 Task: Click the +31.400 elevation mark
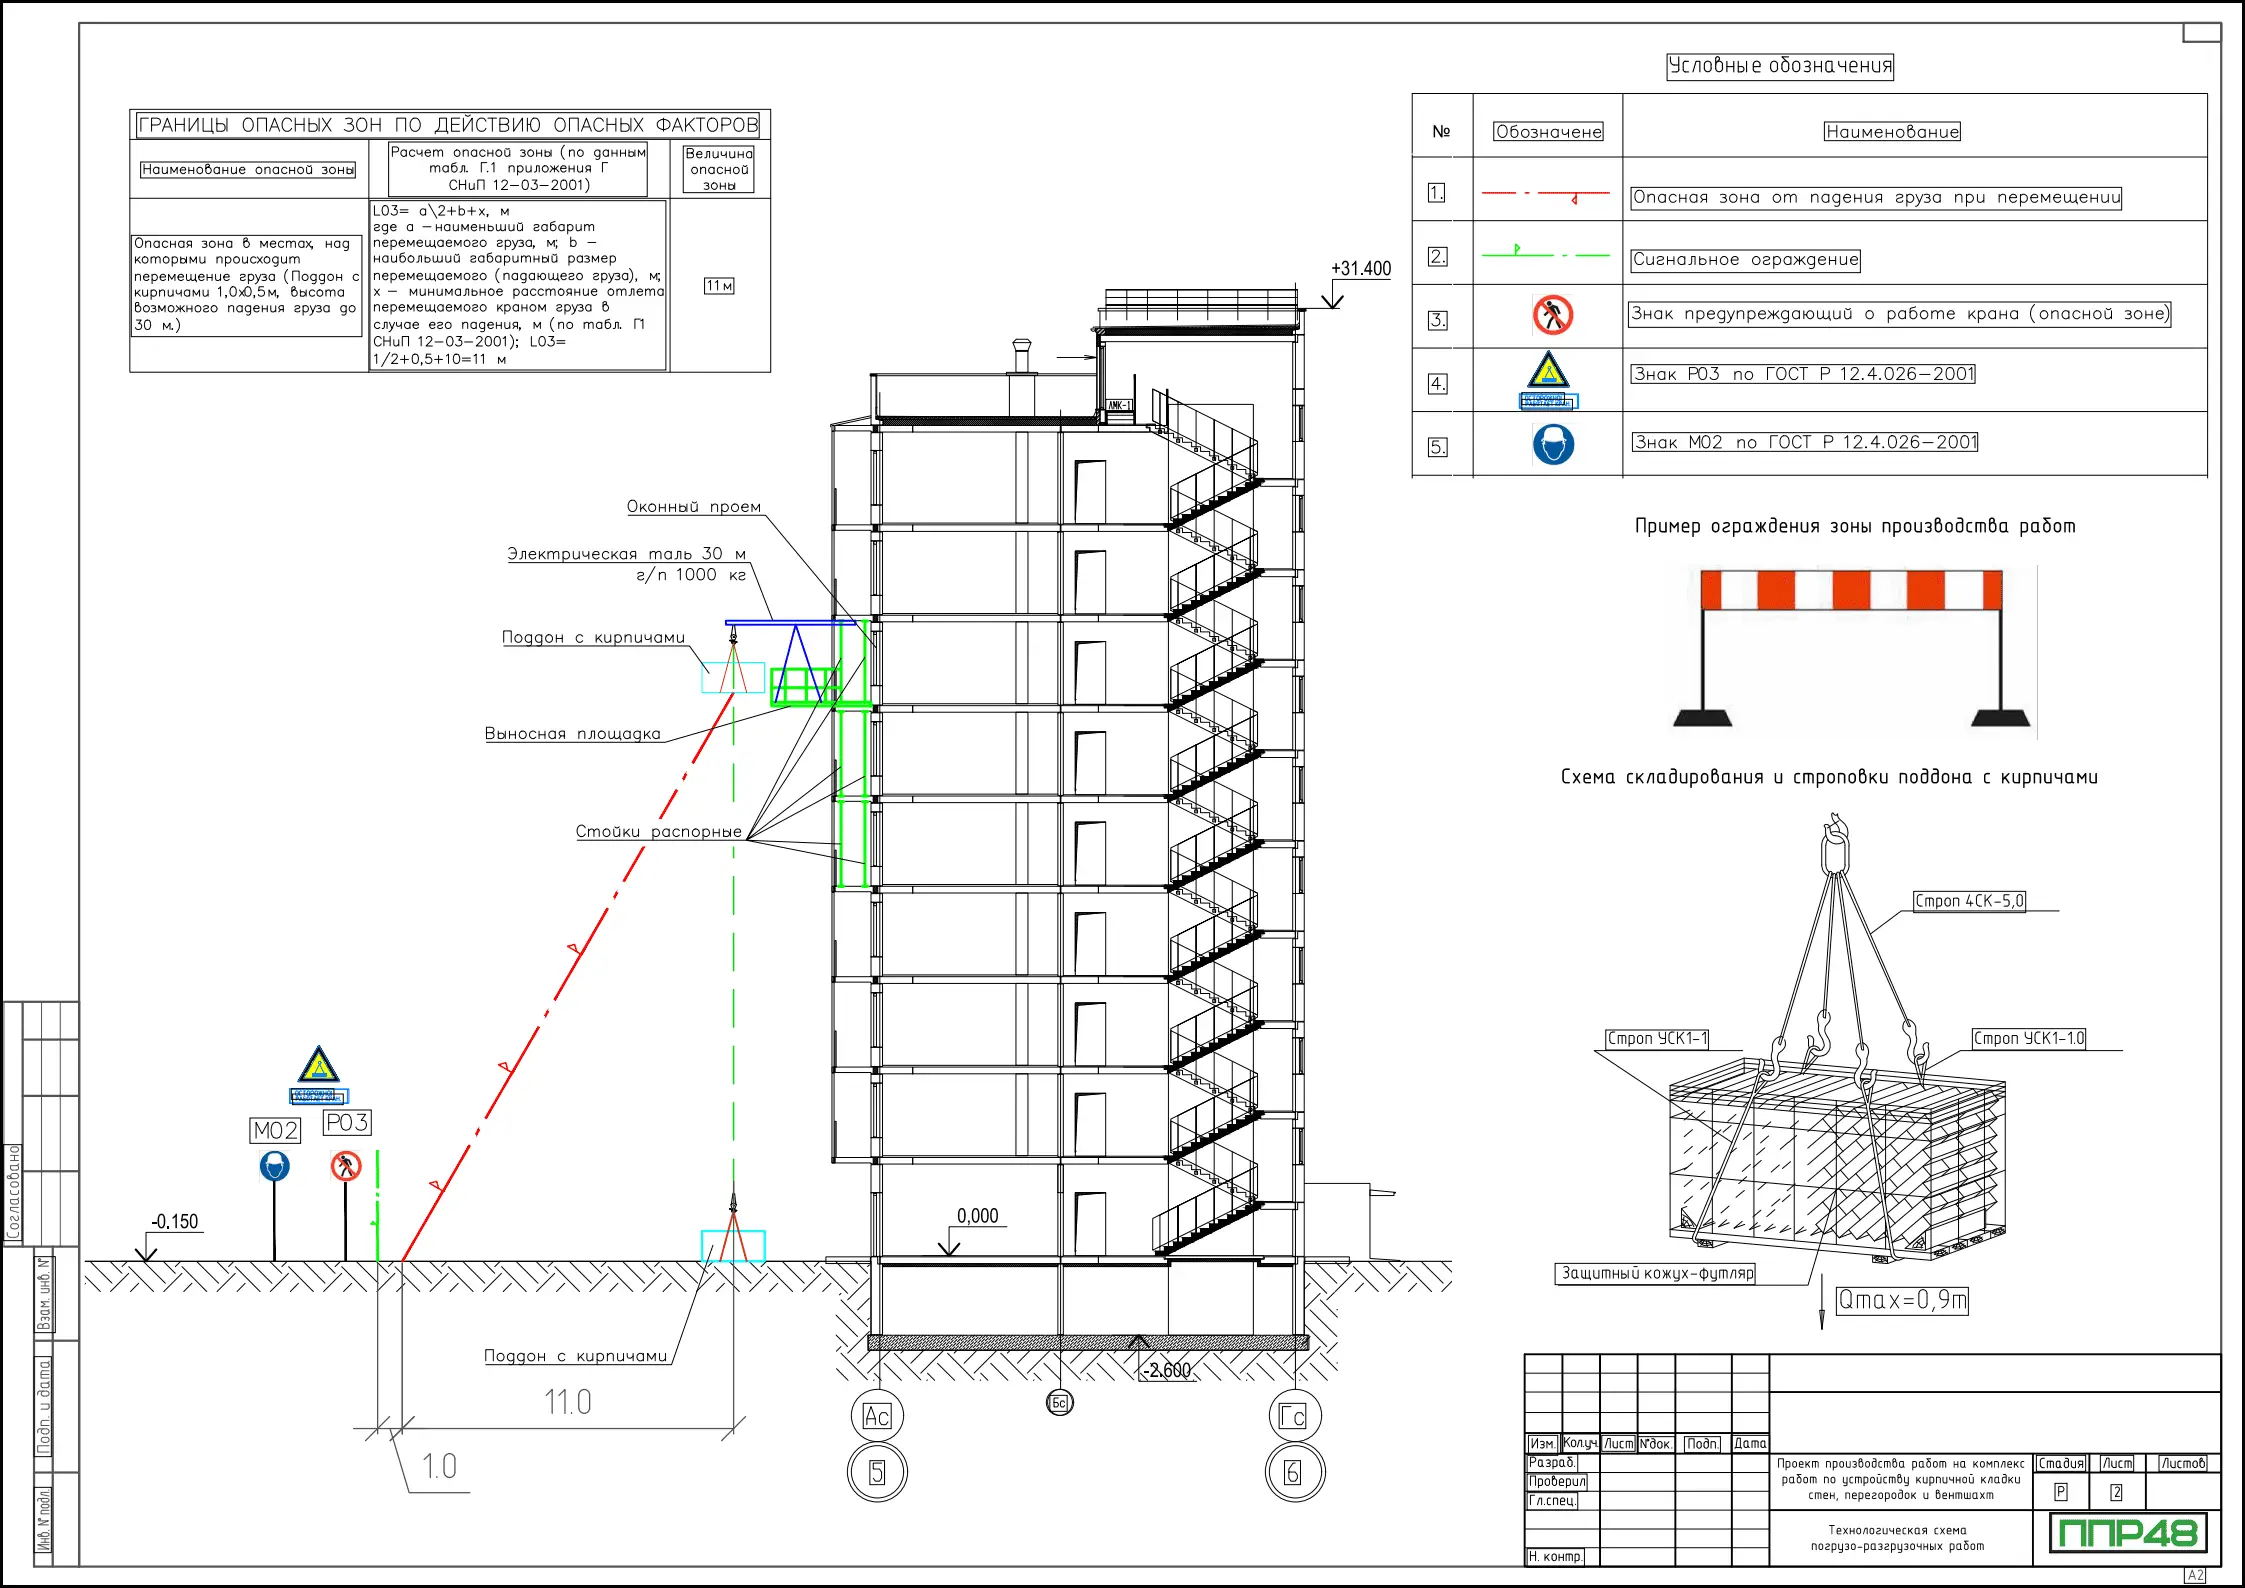pos(1360,268)
